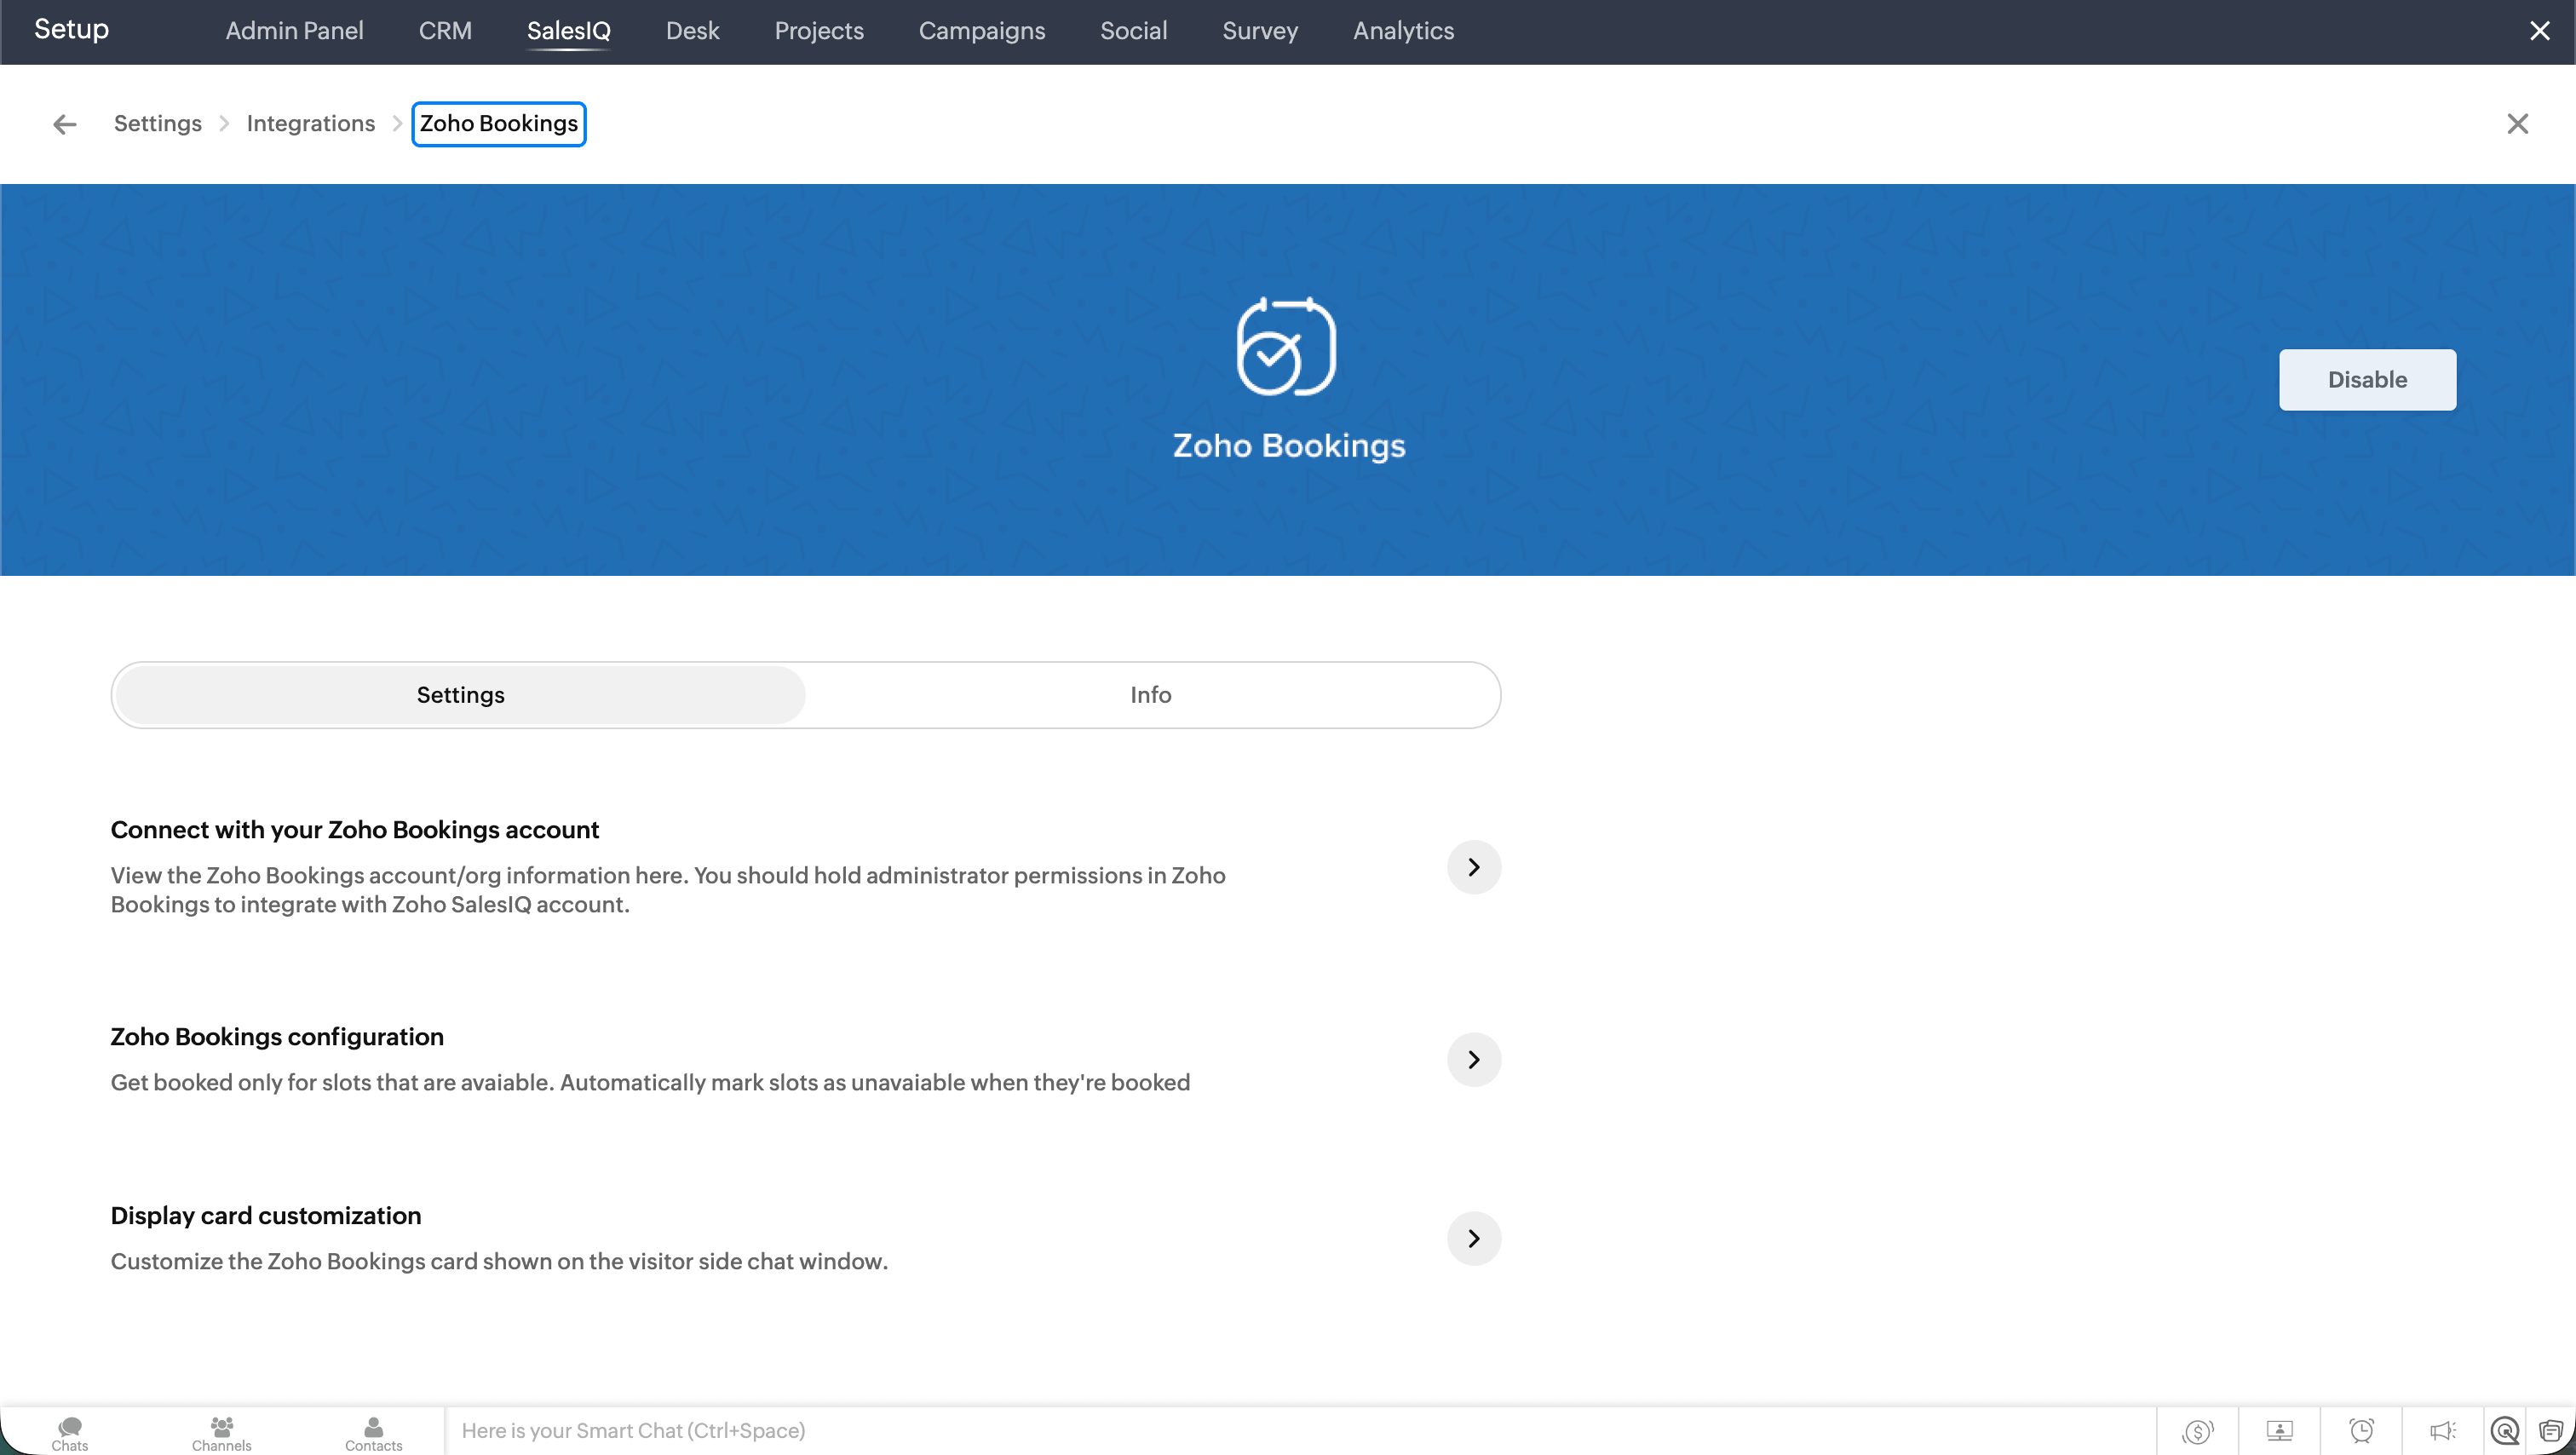This screenshot has width=2576, height=1455.
Task: Close the Zoho Bookings integration panel
Action: coord(2517,124)
